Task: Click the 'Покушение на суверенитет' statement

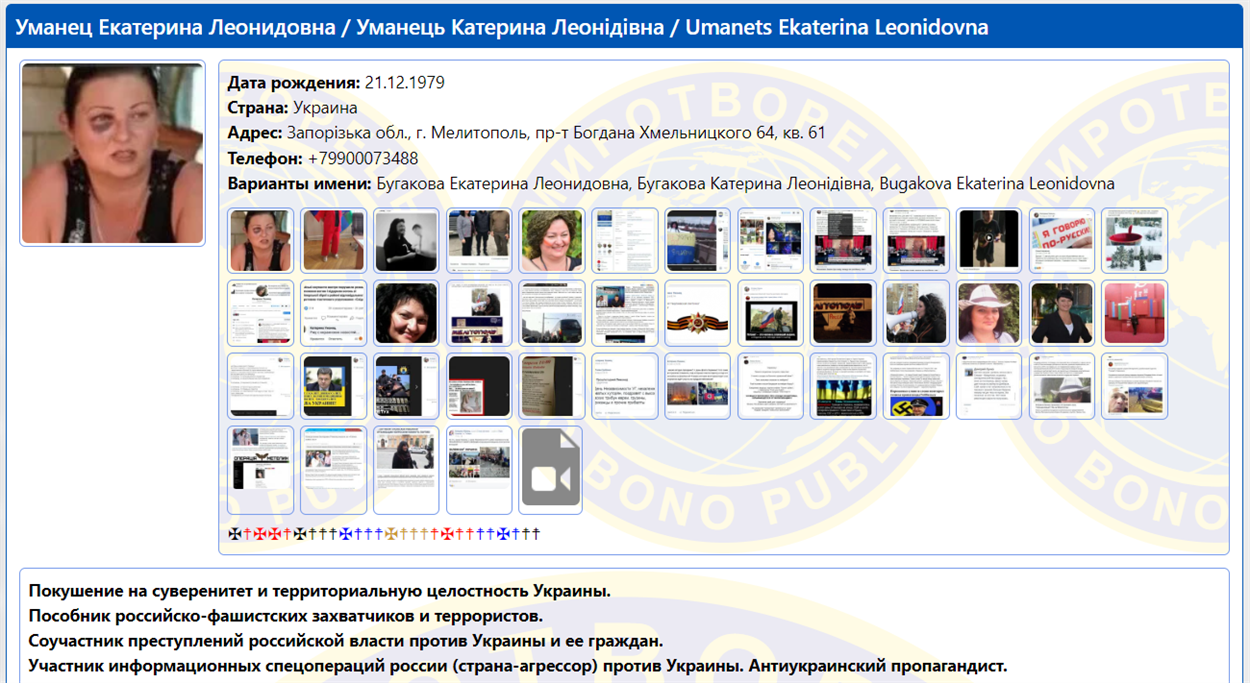Action: pos(320,591)
